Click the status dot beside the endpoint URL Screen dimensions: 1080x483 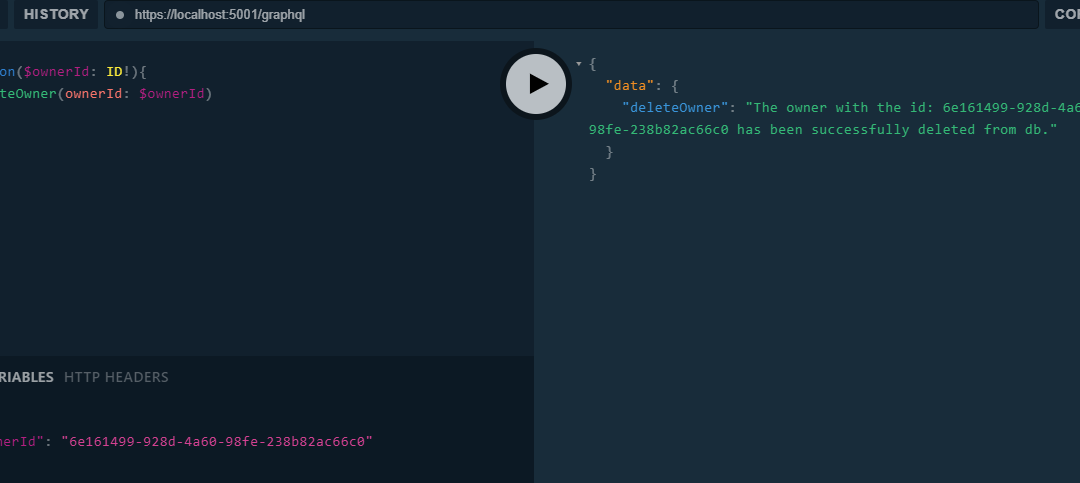pyautogui.click(x=120, y=15)
